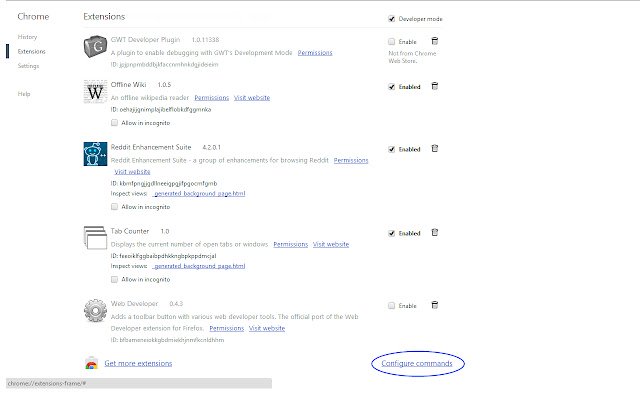Screen dimensions: 640x400
Task: Remove Web Developer via trash icon
Action: tap(435, 305)
